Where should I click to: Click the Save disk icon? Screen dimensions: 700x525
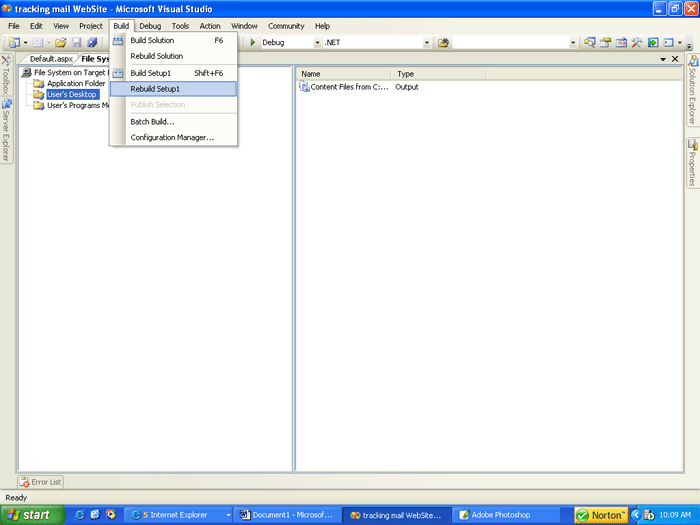coord(77,42)
